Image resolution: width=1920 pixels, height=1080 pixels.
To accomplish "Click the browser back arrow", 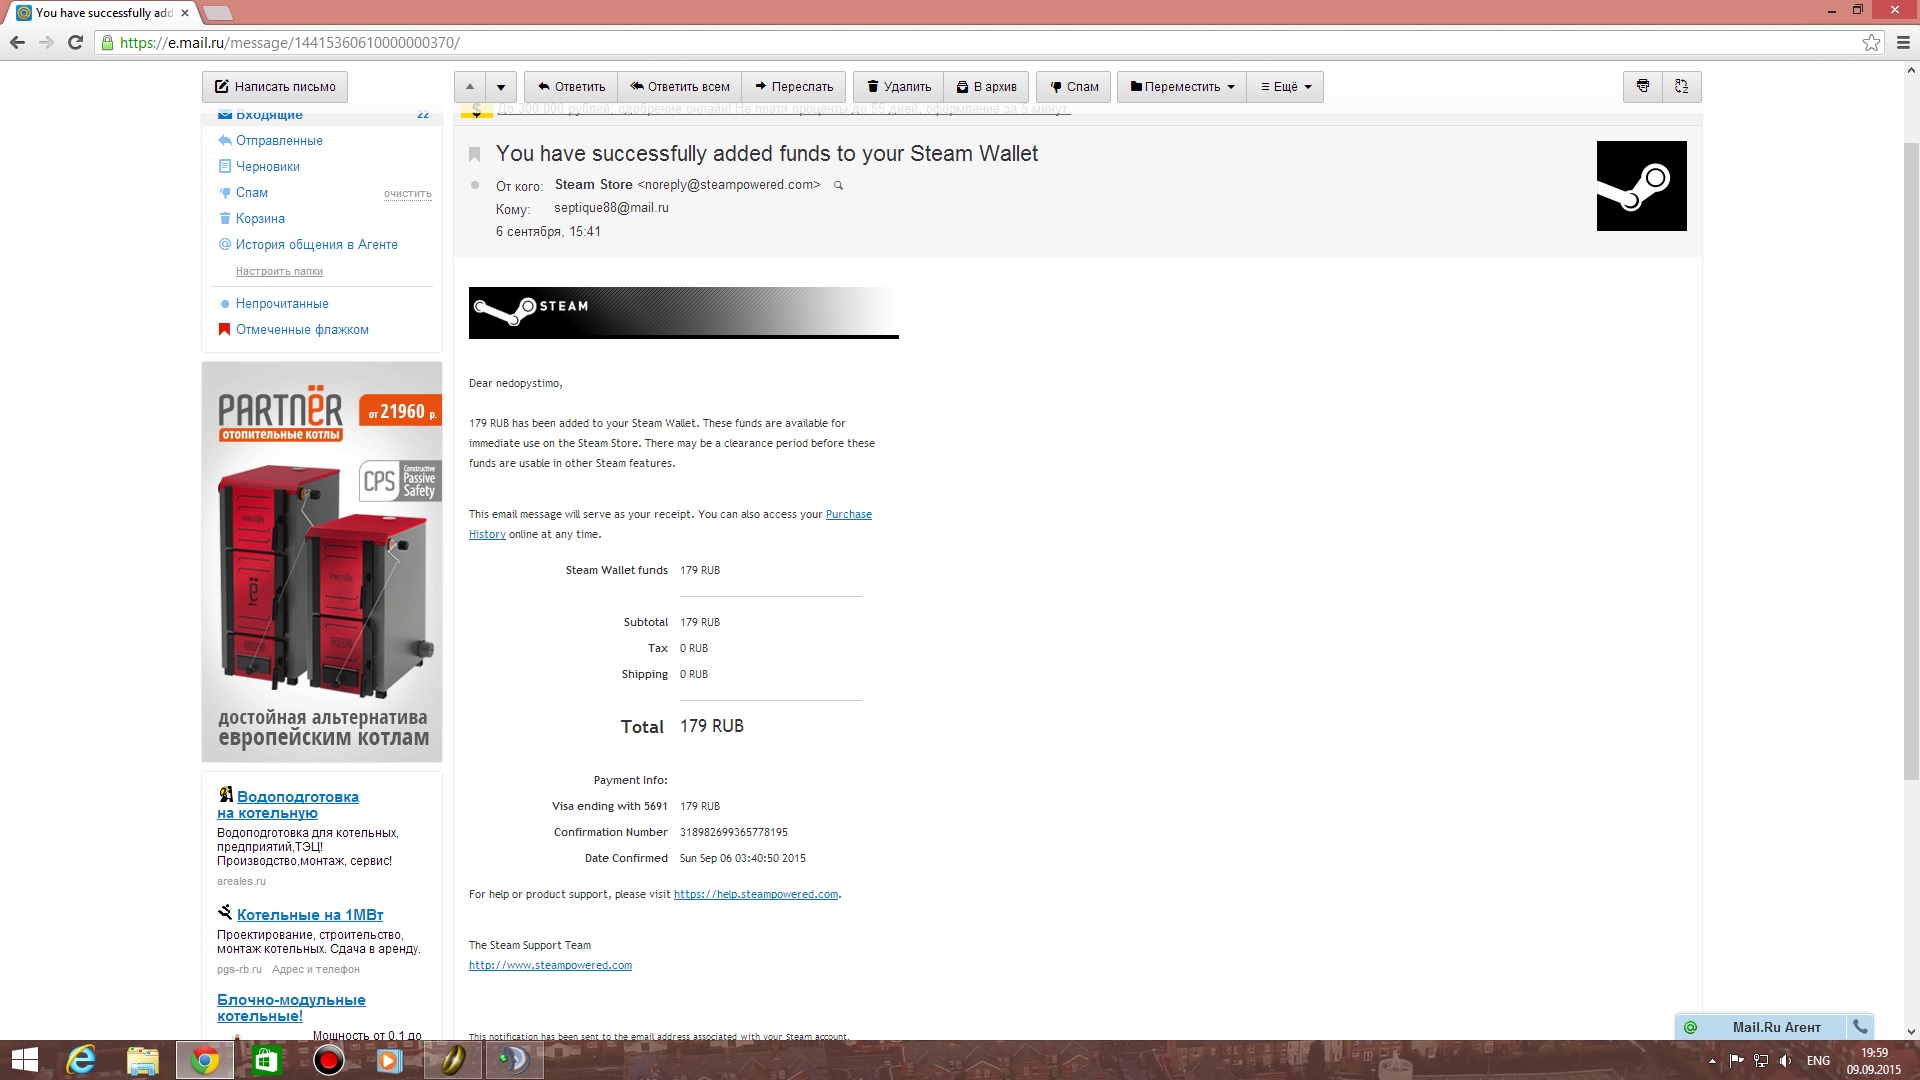I will (x=17, y=42).
